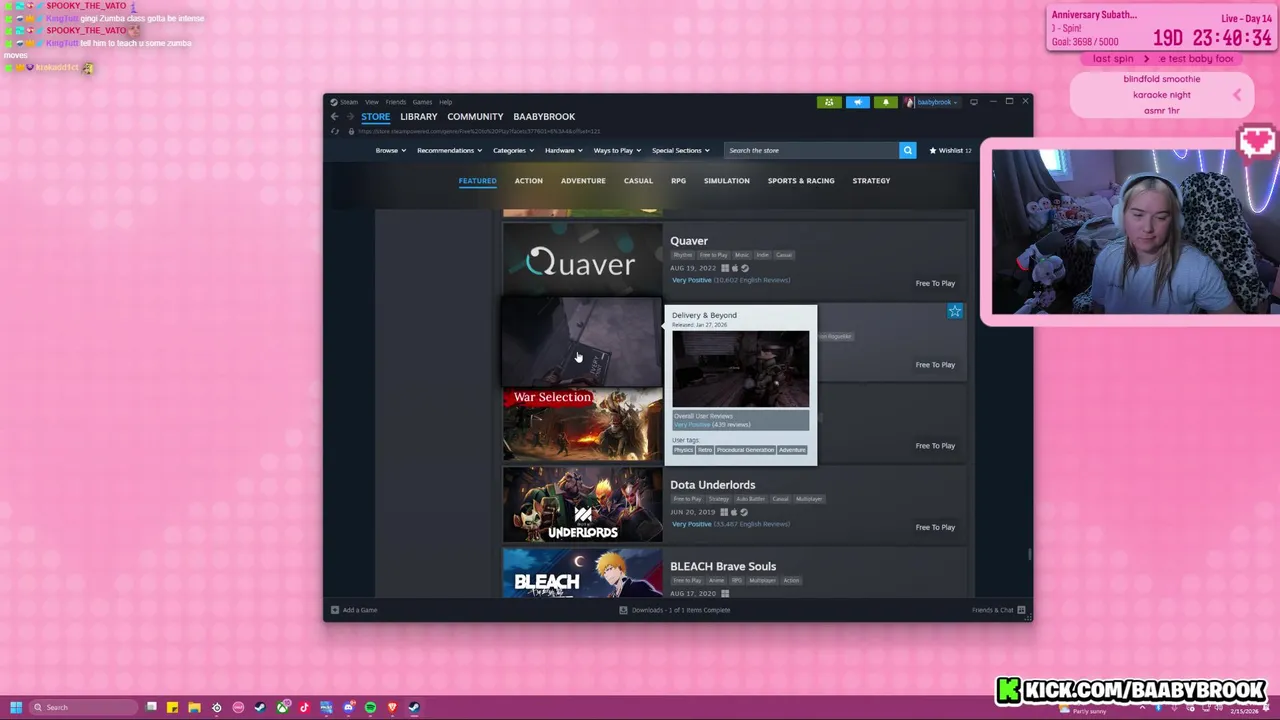The width and height of the screenshot is (1280, 720).
Task: Reload the store page with refresh icon
Action: coord(335,131)
